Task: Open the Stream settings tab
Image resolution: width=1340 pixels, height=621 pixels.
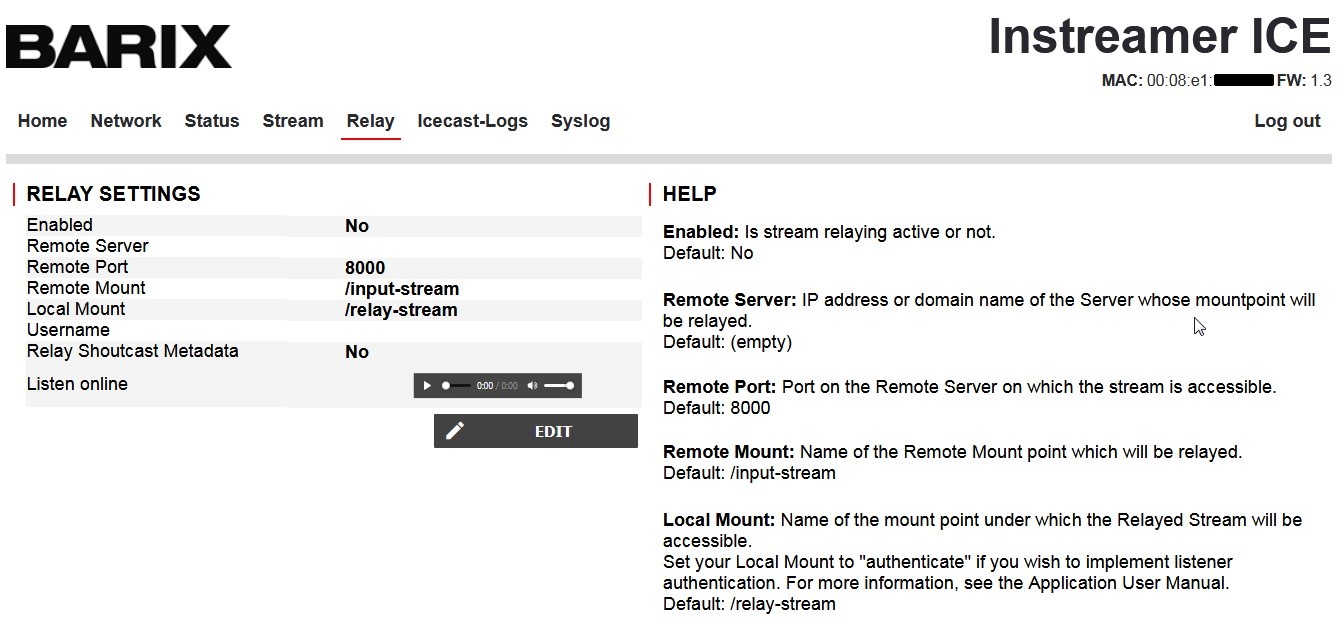Action: 292,121
